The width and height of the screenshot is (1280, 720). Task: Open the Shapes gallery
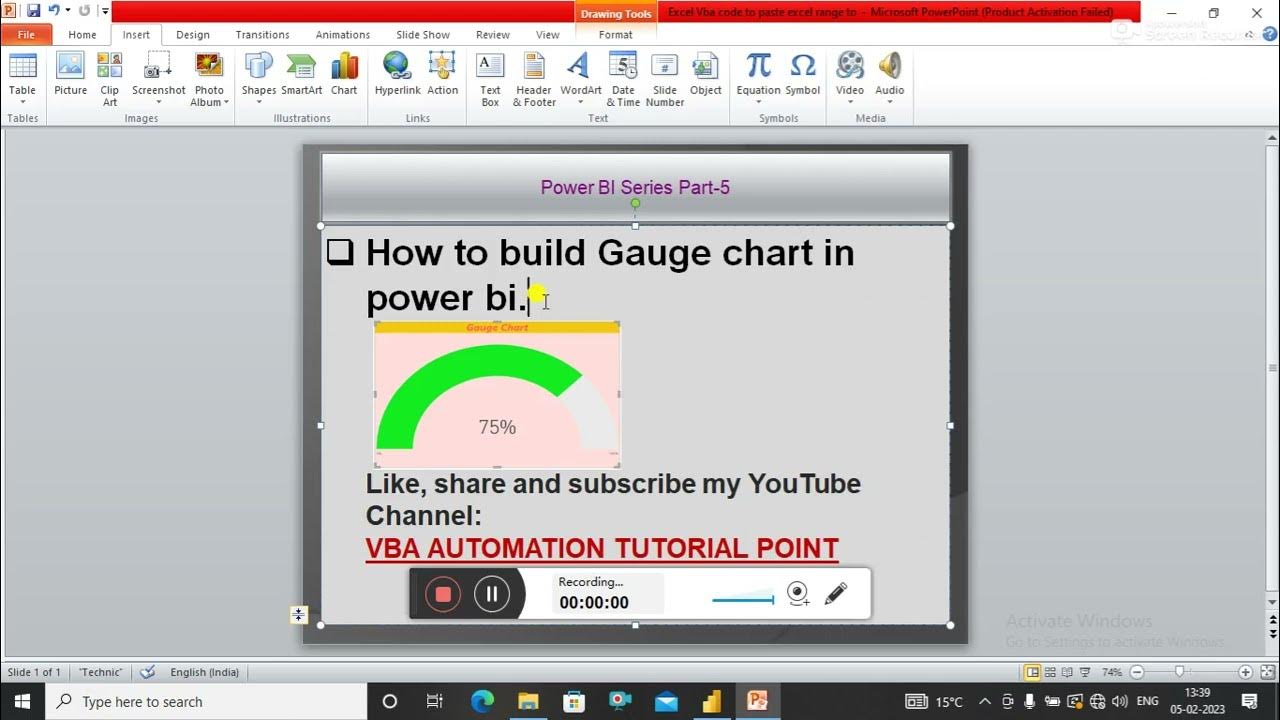tap(258, 79)
